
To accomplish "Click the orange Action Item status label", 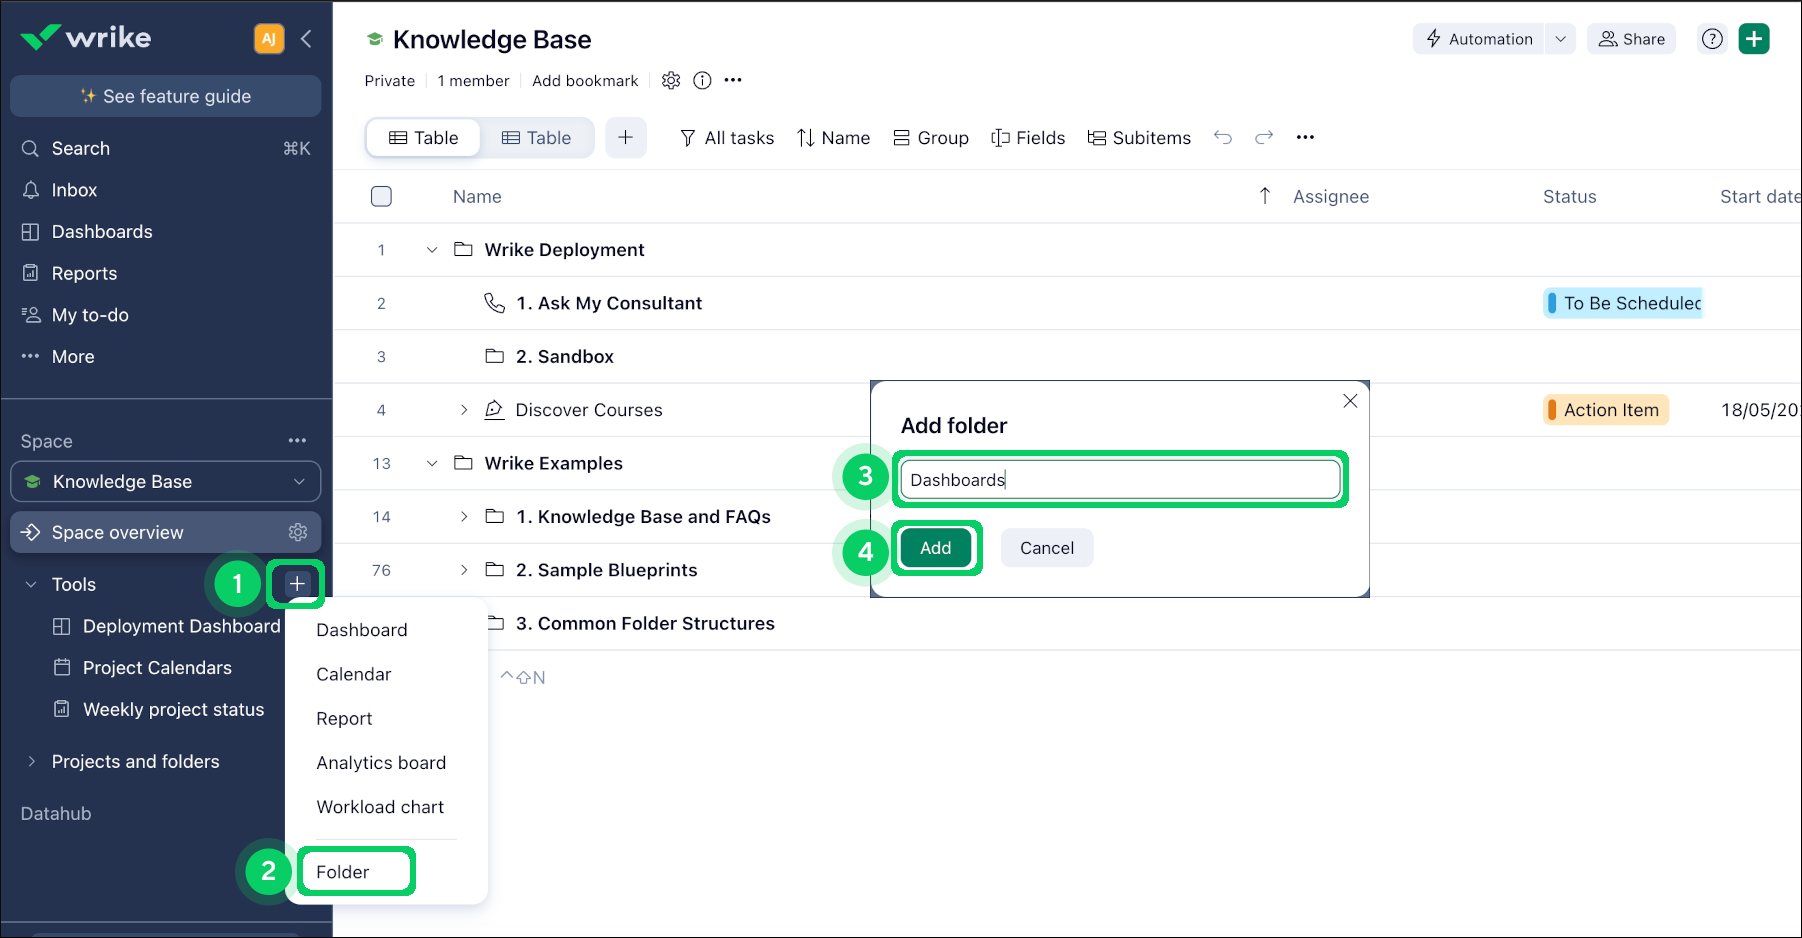I will pos(1609,410).
